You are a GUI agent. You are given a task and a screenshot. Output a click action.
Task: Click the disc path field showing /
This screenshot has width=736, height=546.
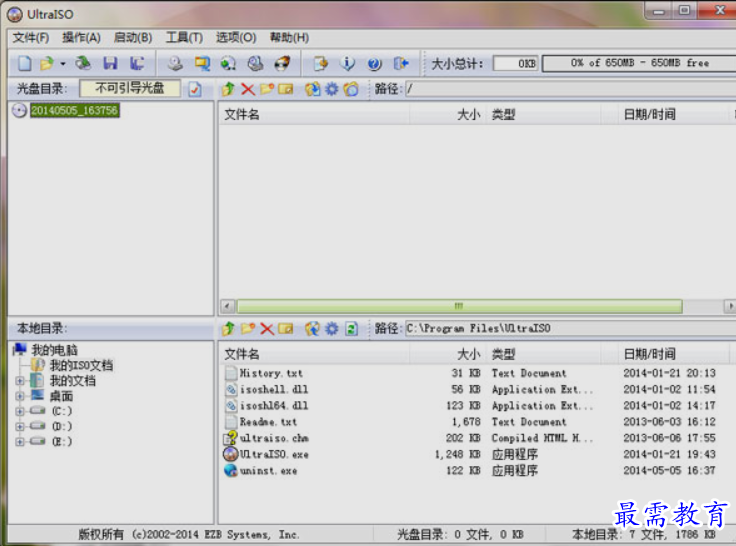pos(570,89)
